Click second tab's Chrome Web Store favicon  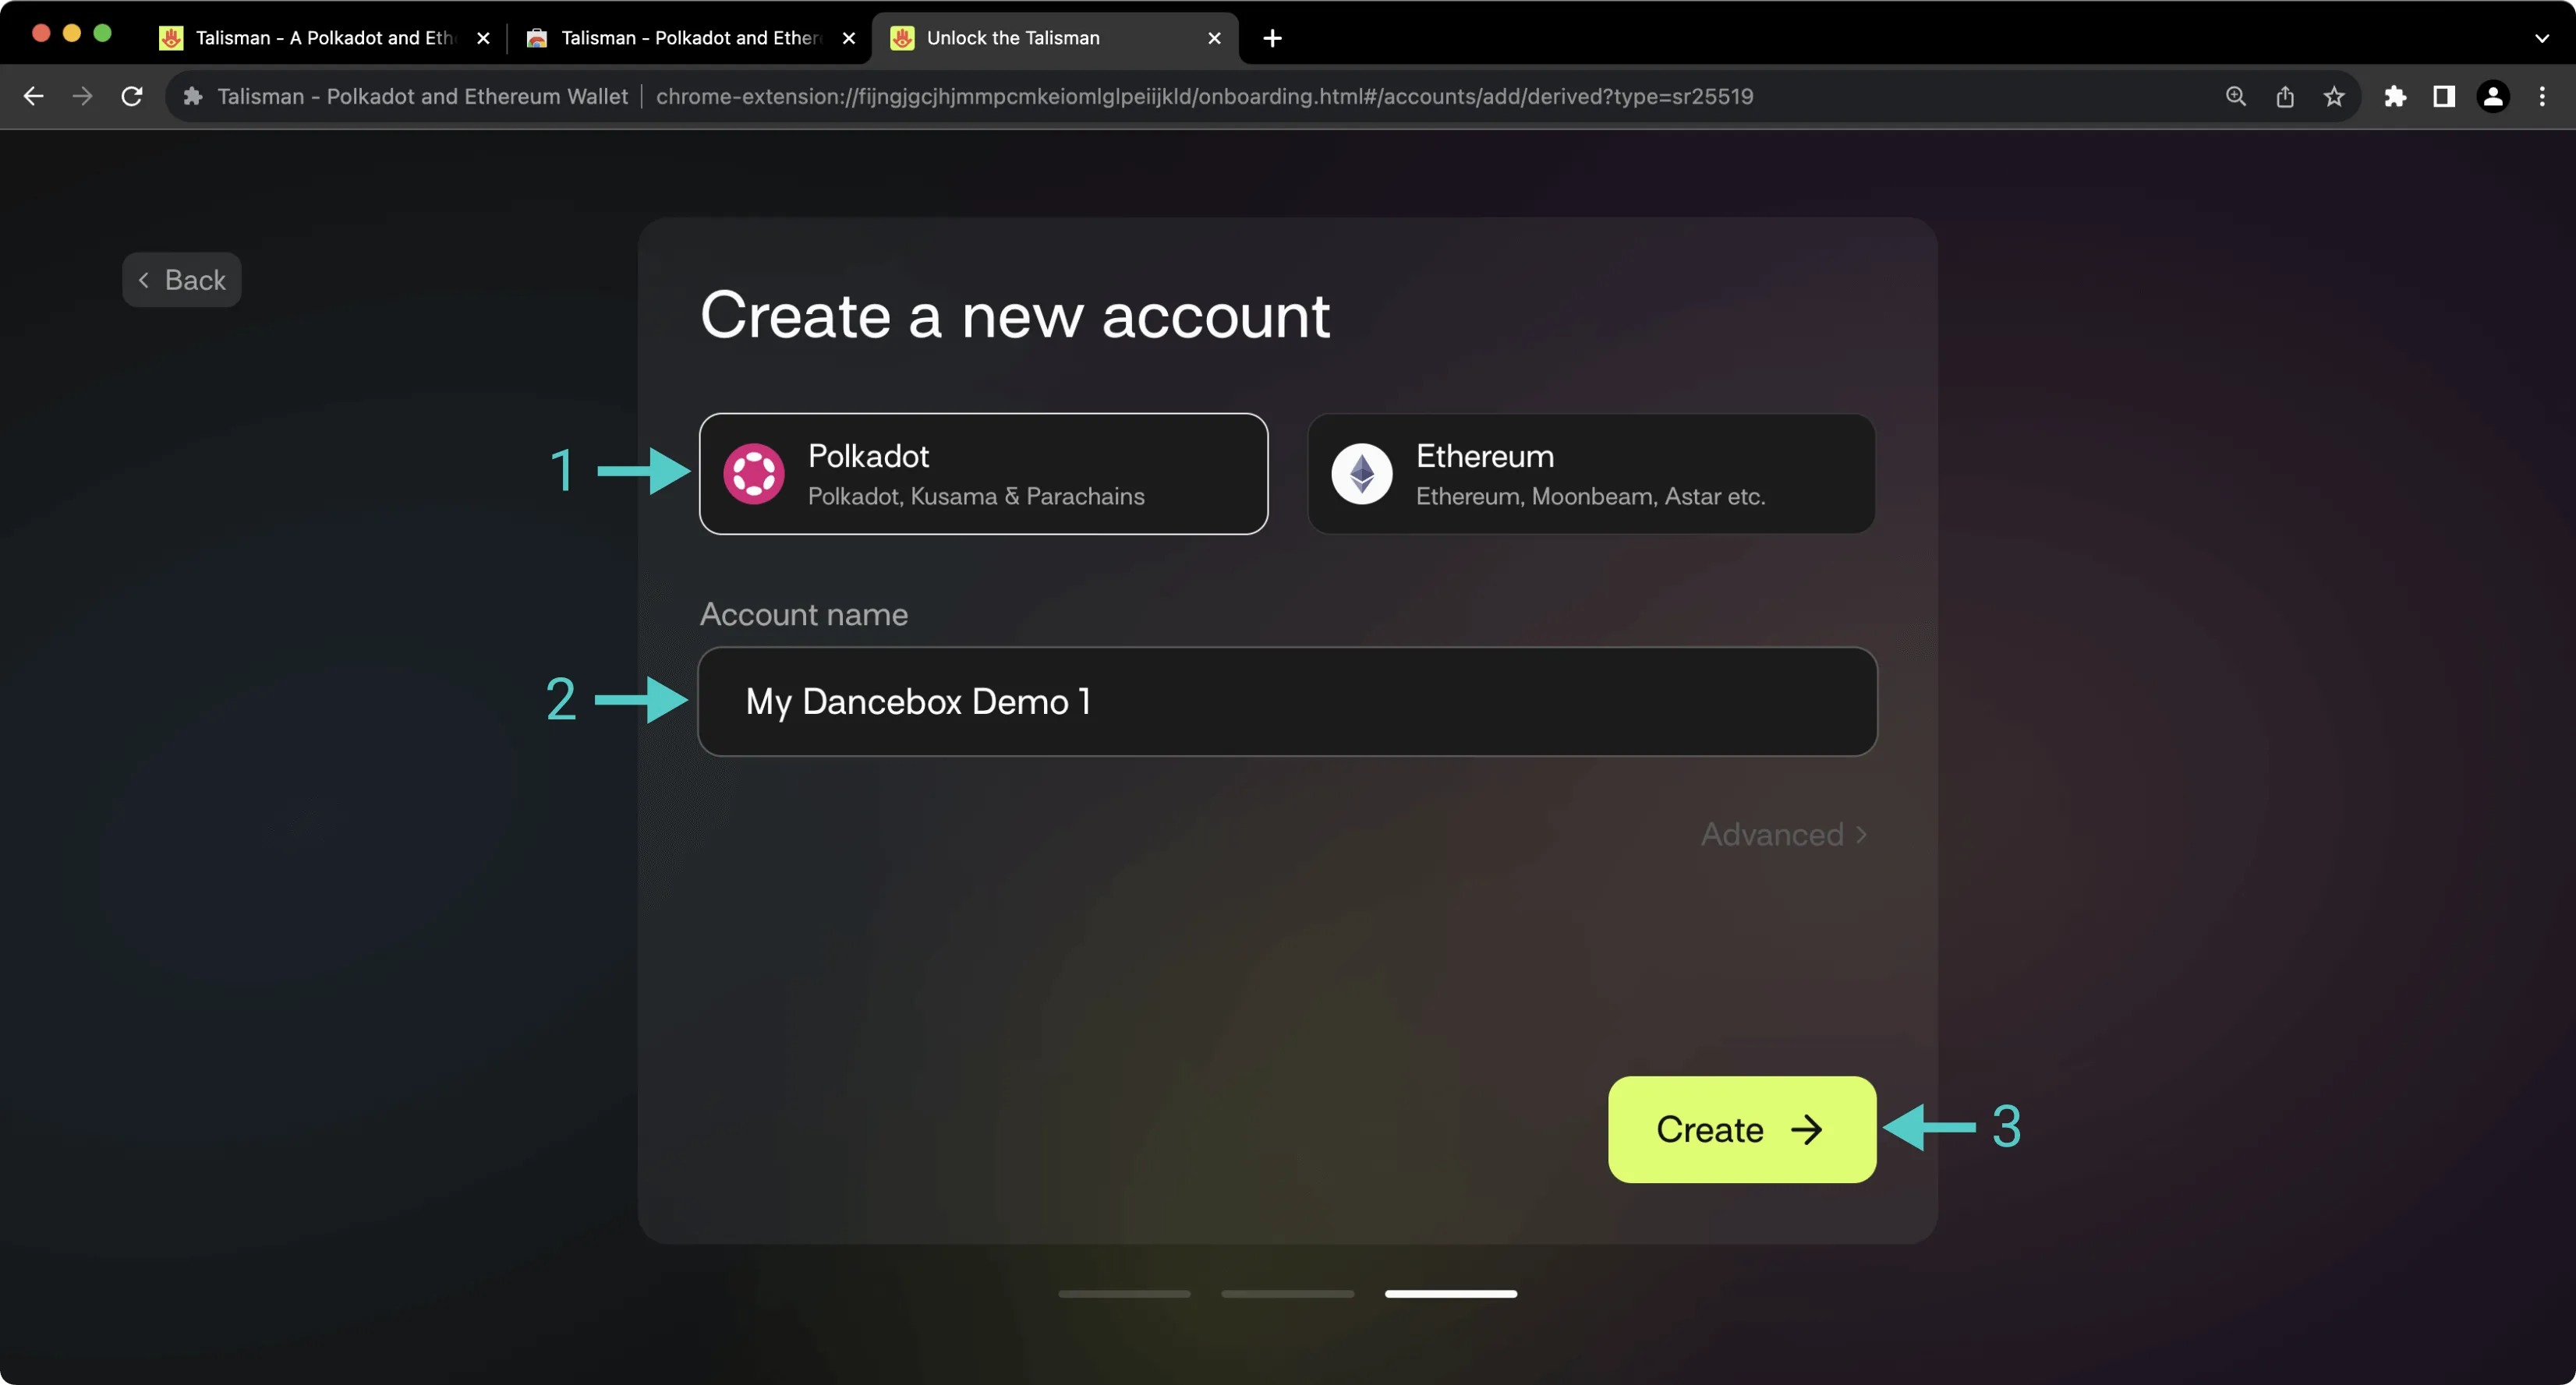(x=537, y=38)
